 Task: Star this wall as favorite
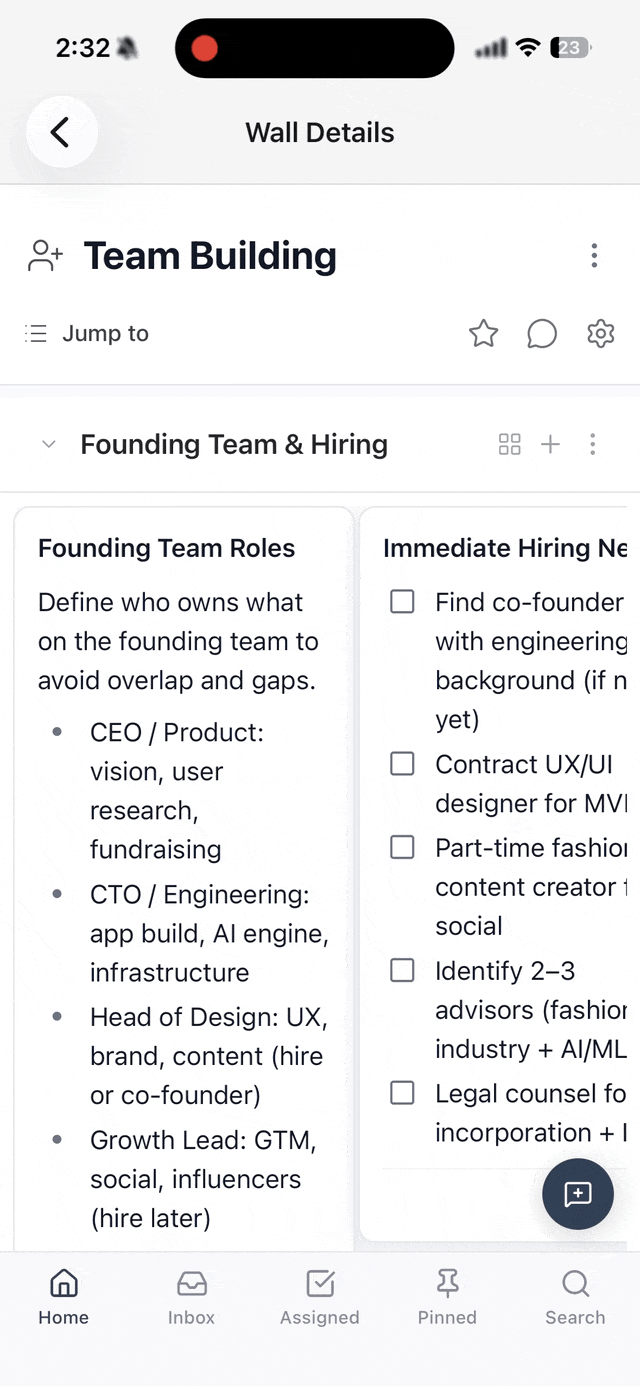click(484, 334)
